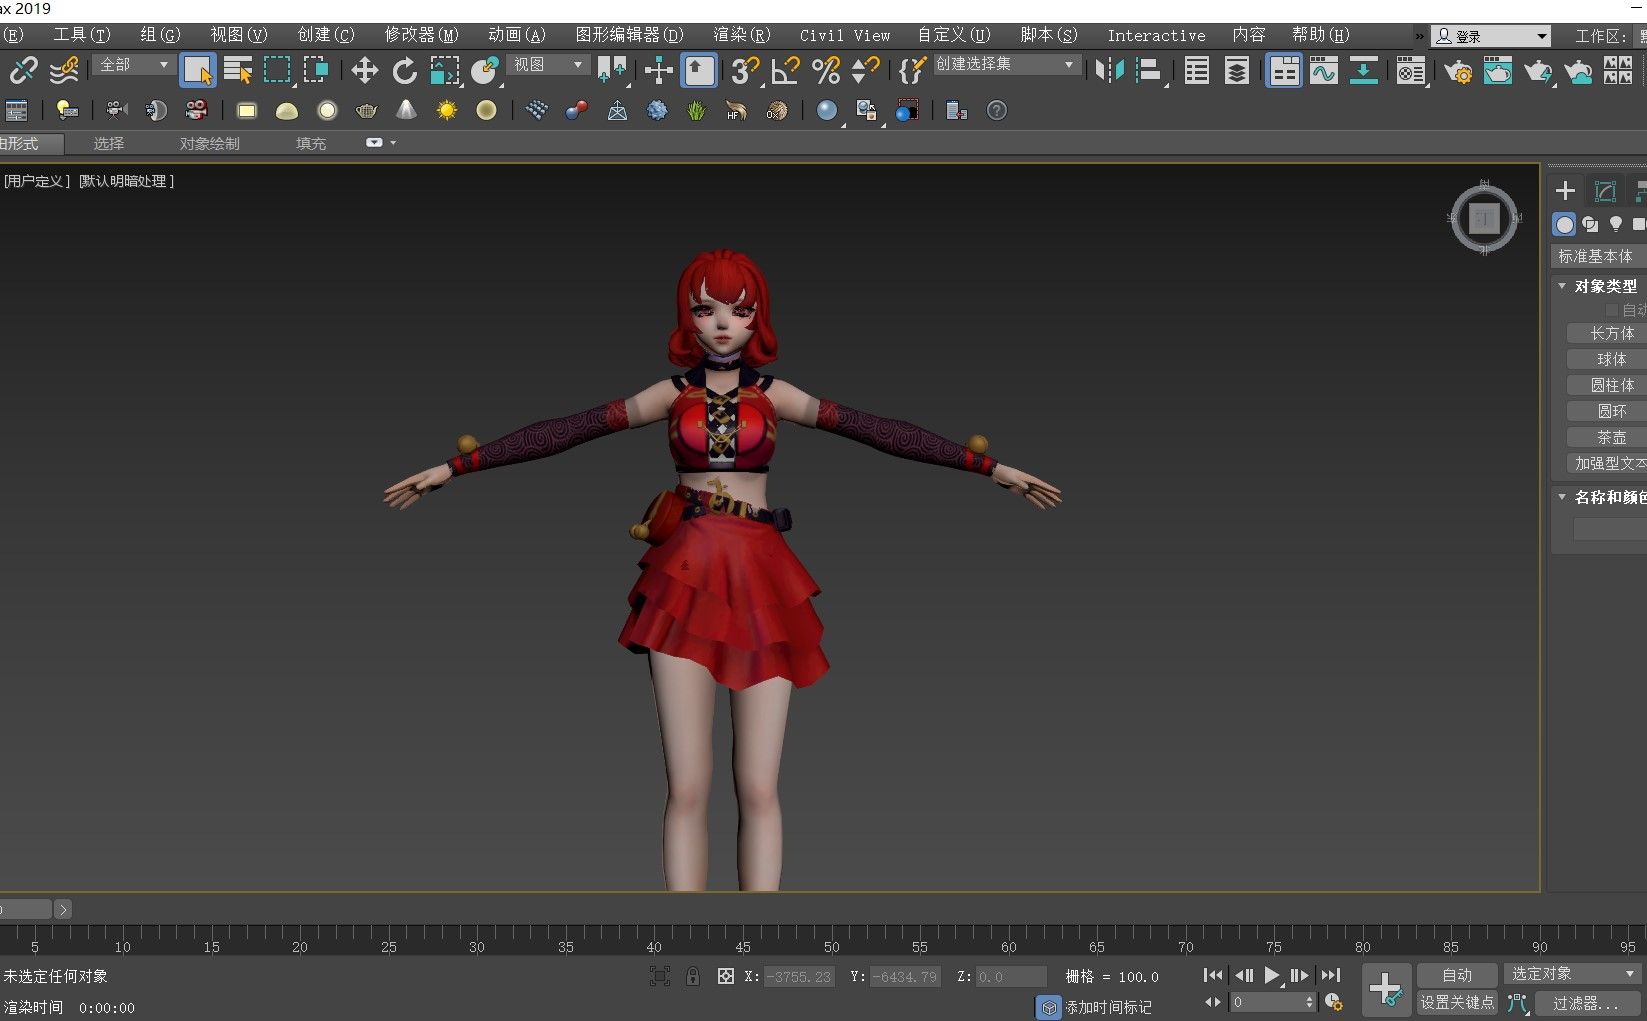Open the 修改器(M) menu
This screenshot has width=1647, height=1021.
421,35
